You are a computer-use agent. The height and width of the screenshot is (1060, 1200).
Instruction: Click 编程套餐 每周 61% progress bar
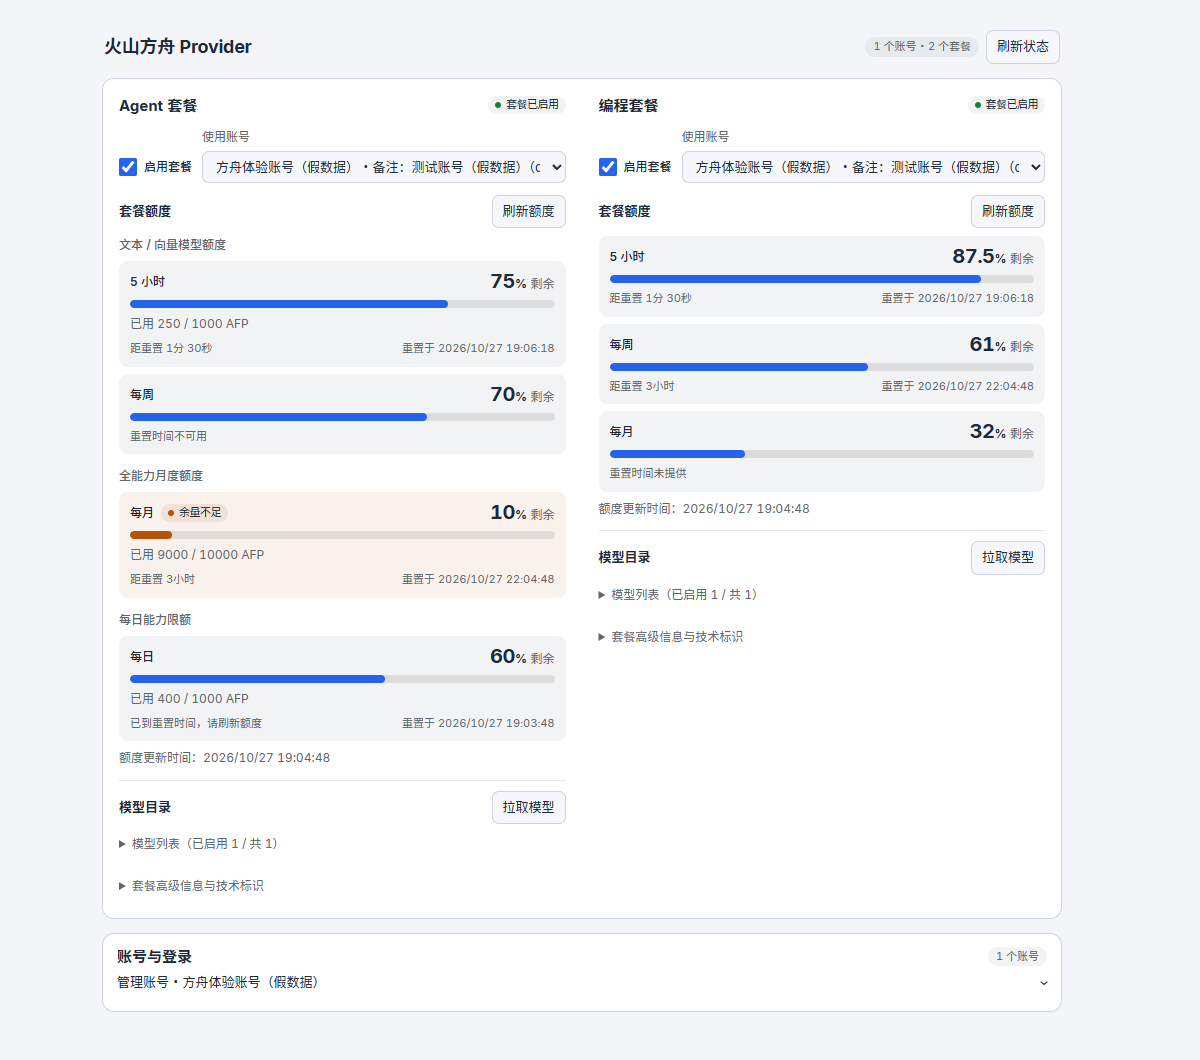pos(822,367)
